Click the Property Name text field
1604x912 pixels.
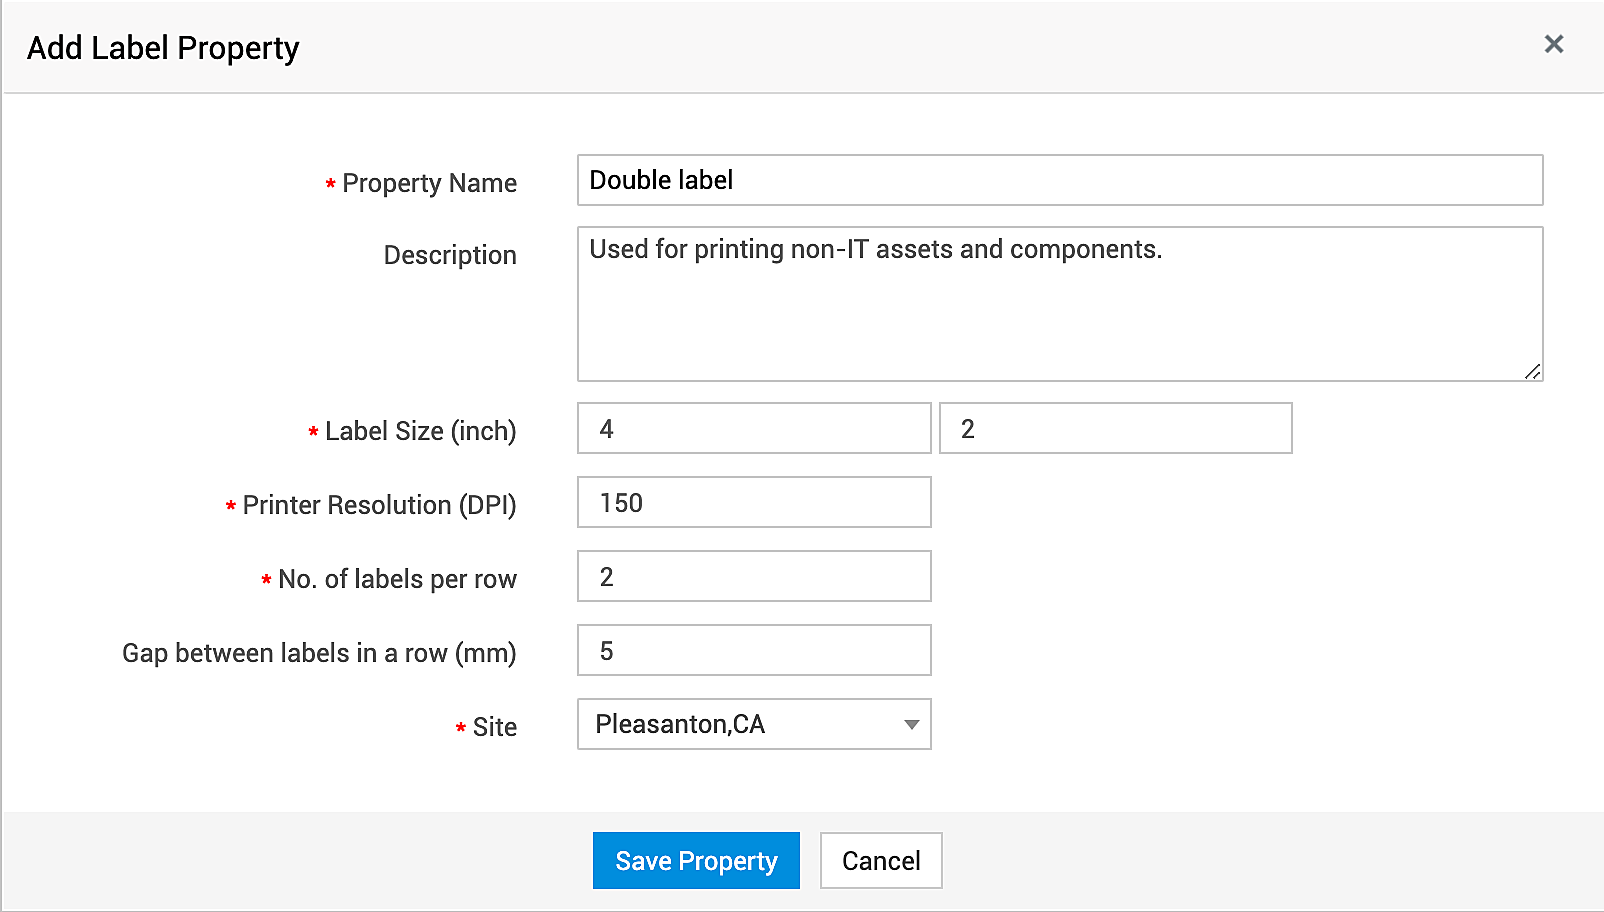tap(1059, 180)
